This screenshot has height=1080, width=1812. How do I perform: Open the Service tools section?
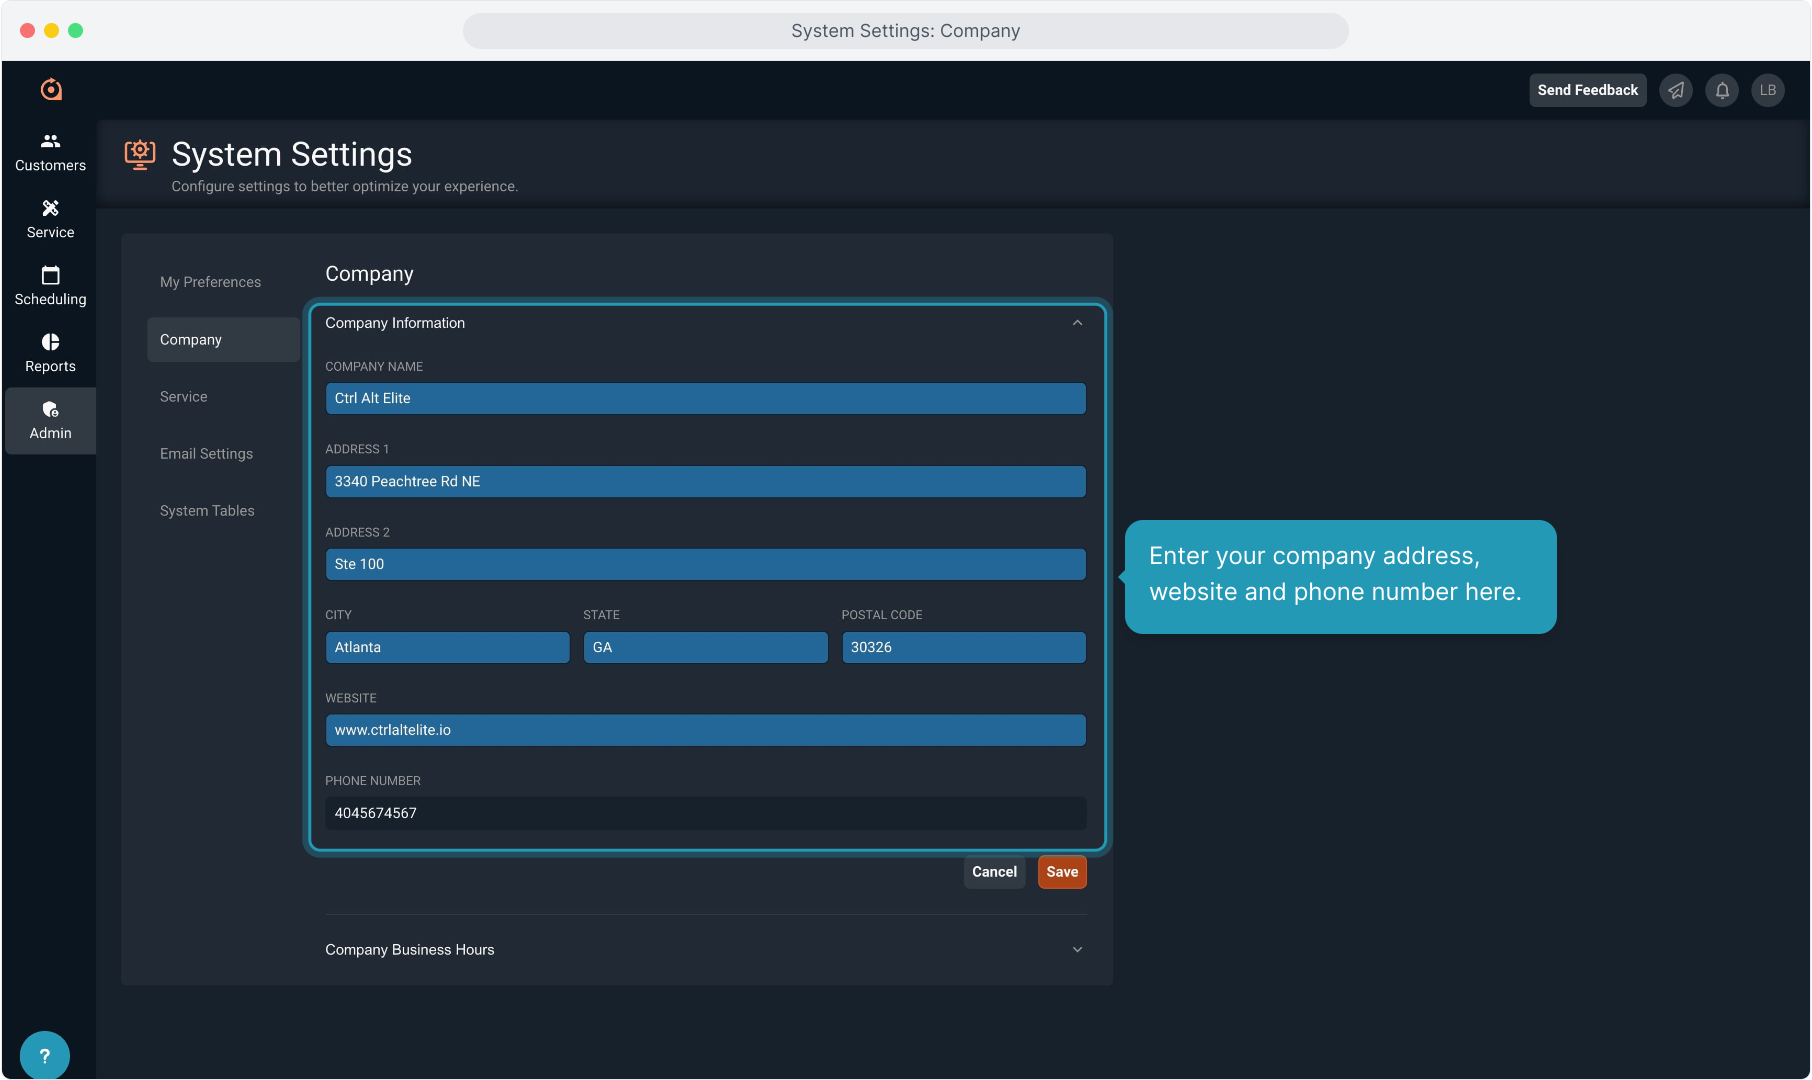click(x=50, y=219)
